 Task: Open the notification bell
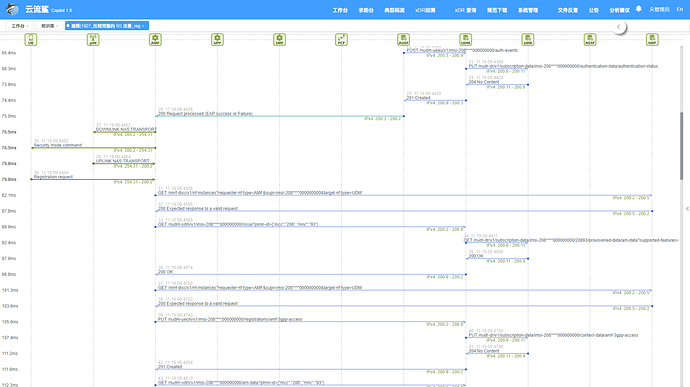639,9
